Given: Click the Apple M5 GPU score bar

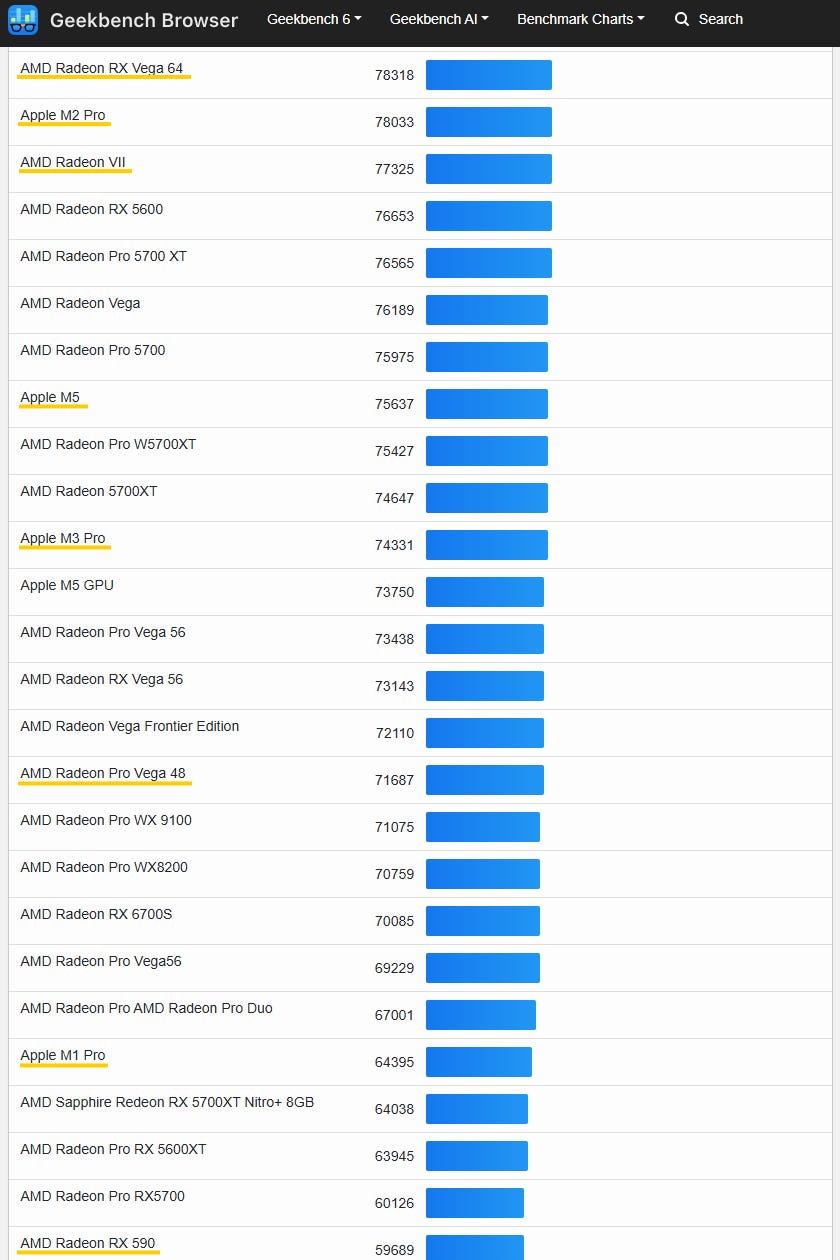Looking at the screenshot, I should 484,592.
